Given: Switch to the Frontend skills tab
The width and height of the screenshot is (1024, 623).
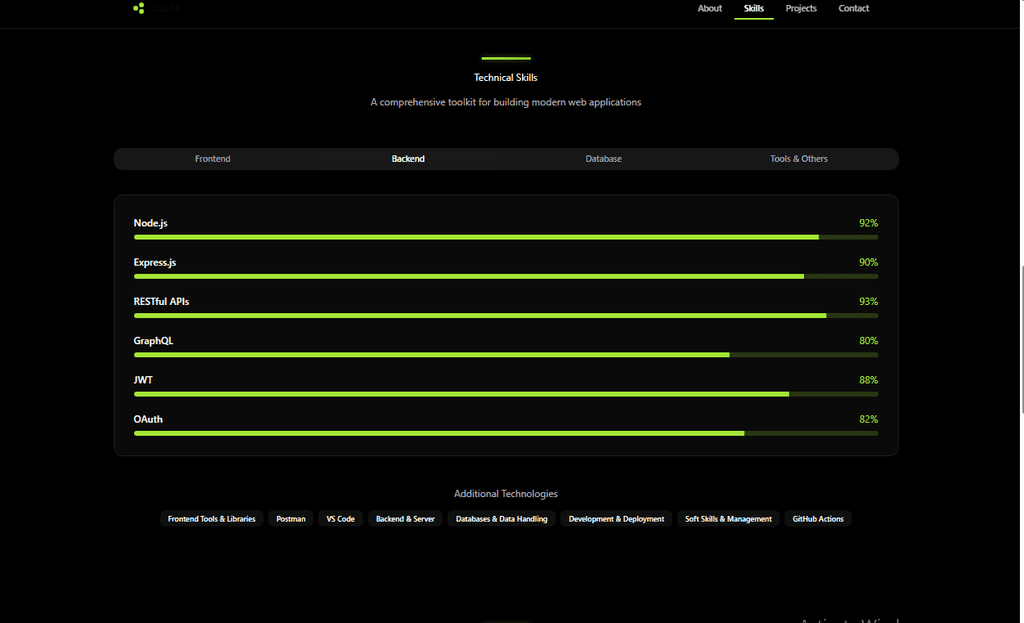Looking at the screenshot, I should [212, 159].
